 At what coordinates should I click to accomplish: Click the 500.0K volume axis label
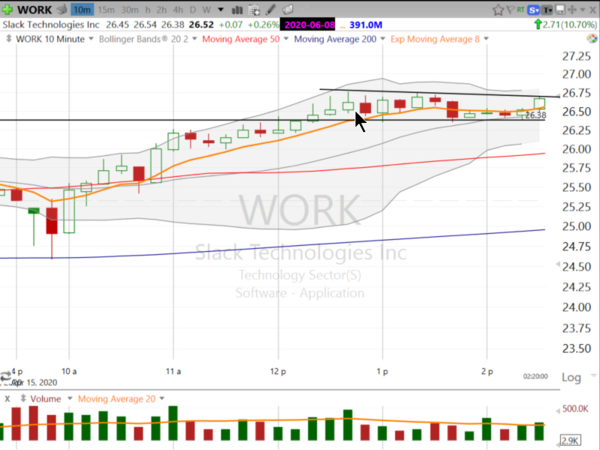coord(575,409)
